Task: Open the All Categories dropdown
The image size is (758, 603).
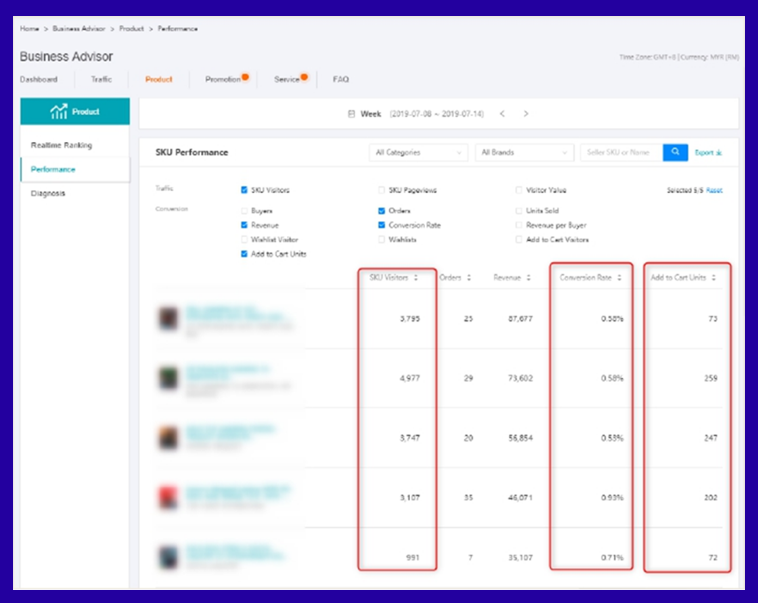Action: pyautogui.click(x=418, y=152)
